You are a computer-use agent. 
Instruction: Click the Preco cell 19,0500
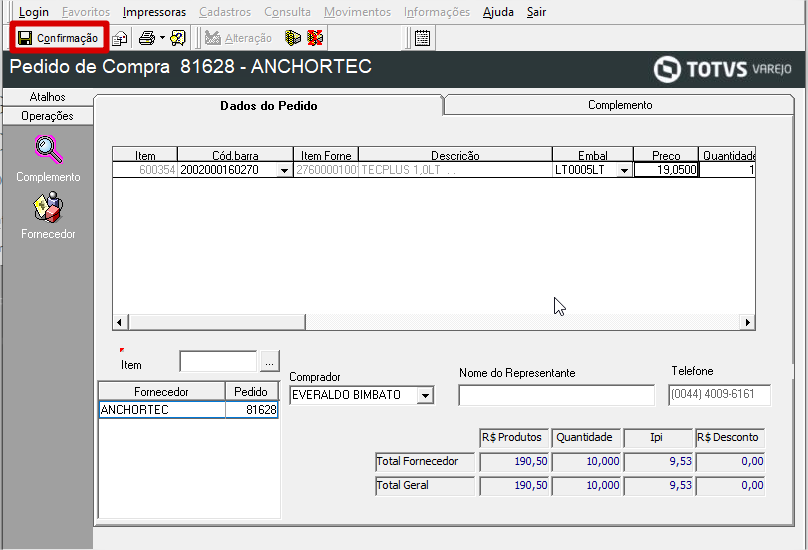[666, 170]
